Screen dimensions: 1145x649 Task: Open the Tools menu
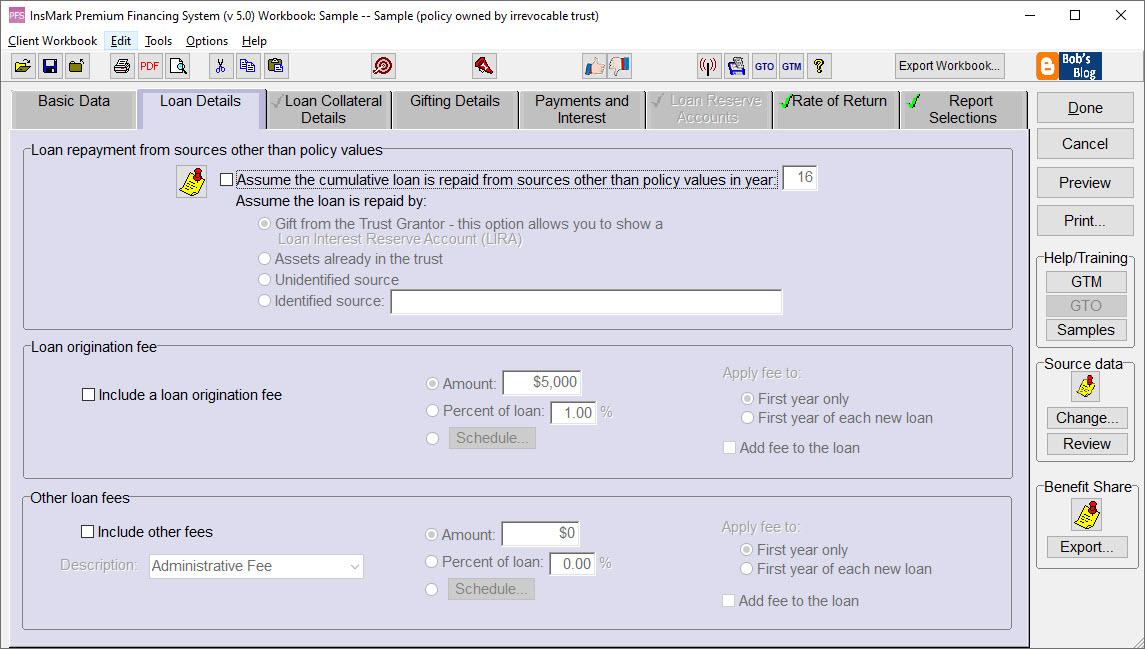(157, 41)
